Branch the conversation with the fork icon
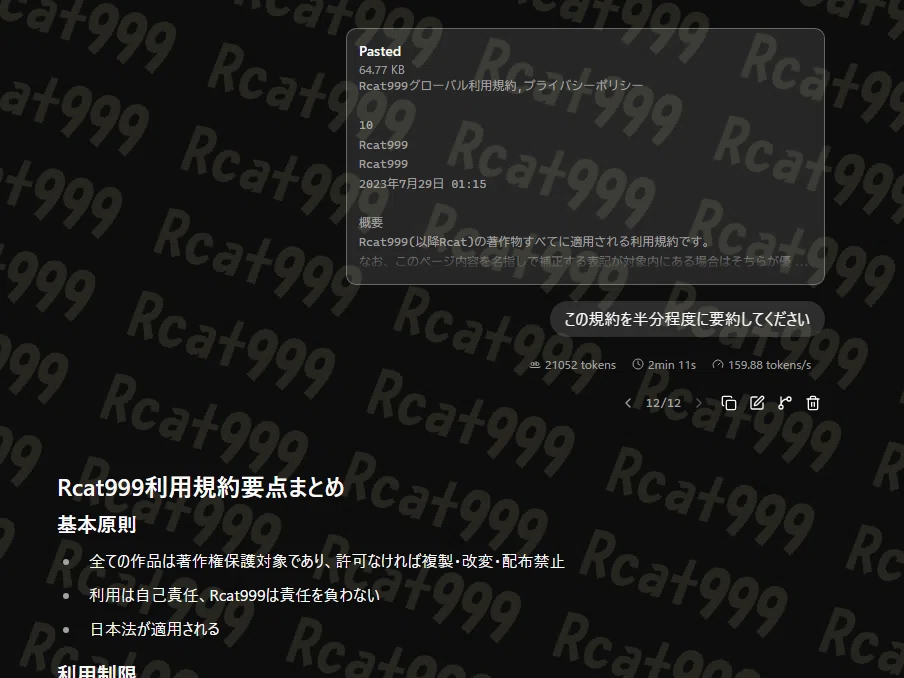Screen dimensions: 904x678 pos(785,403)
